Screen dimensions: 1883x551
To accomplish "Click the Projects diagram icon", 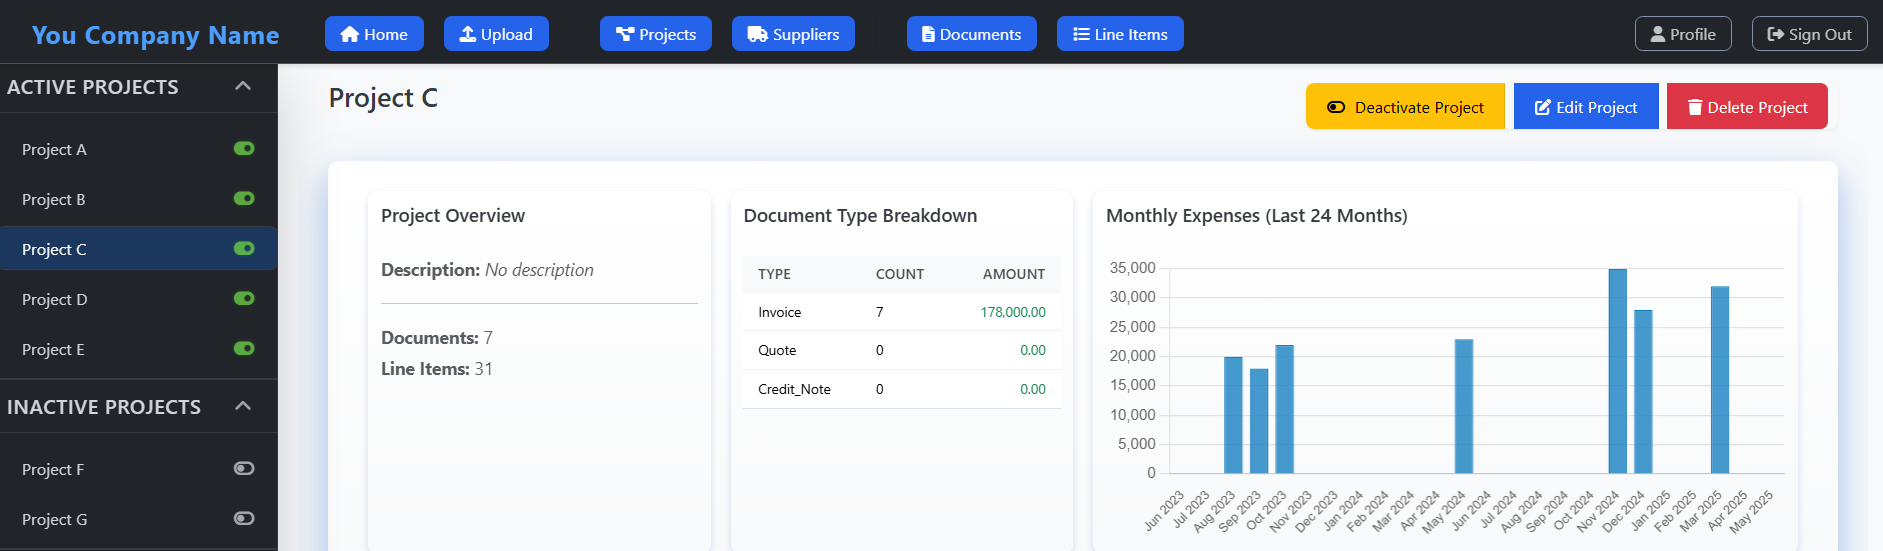I will 625,34.
